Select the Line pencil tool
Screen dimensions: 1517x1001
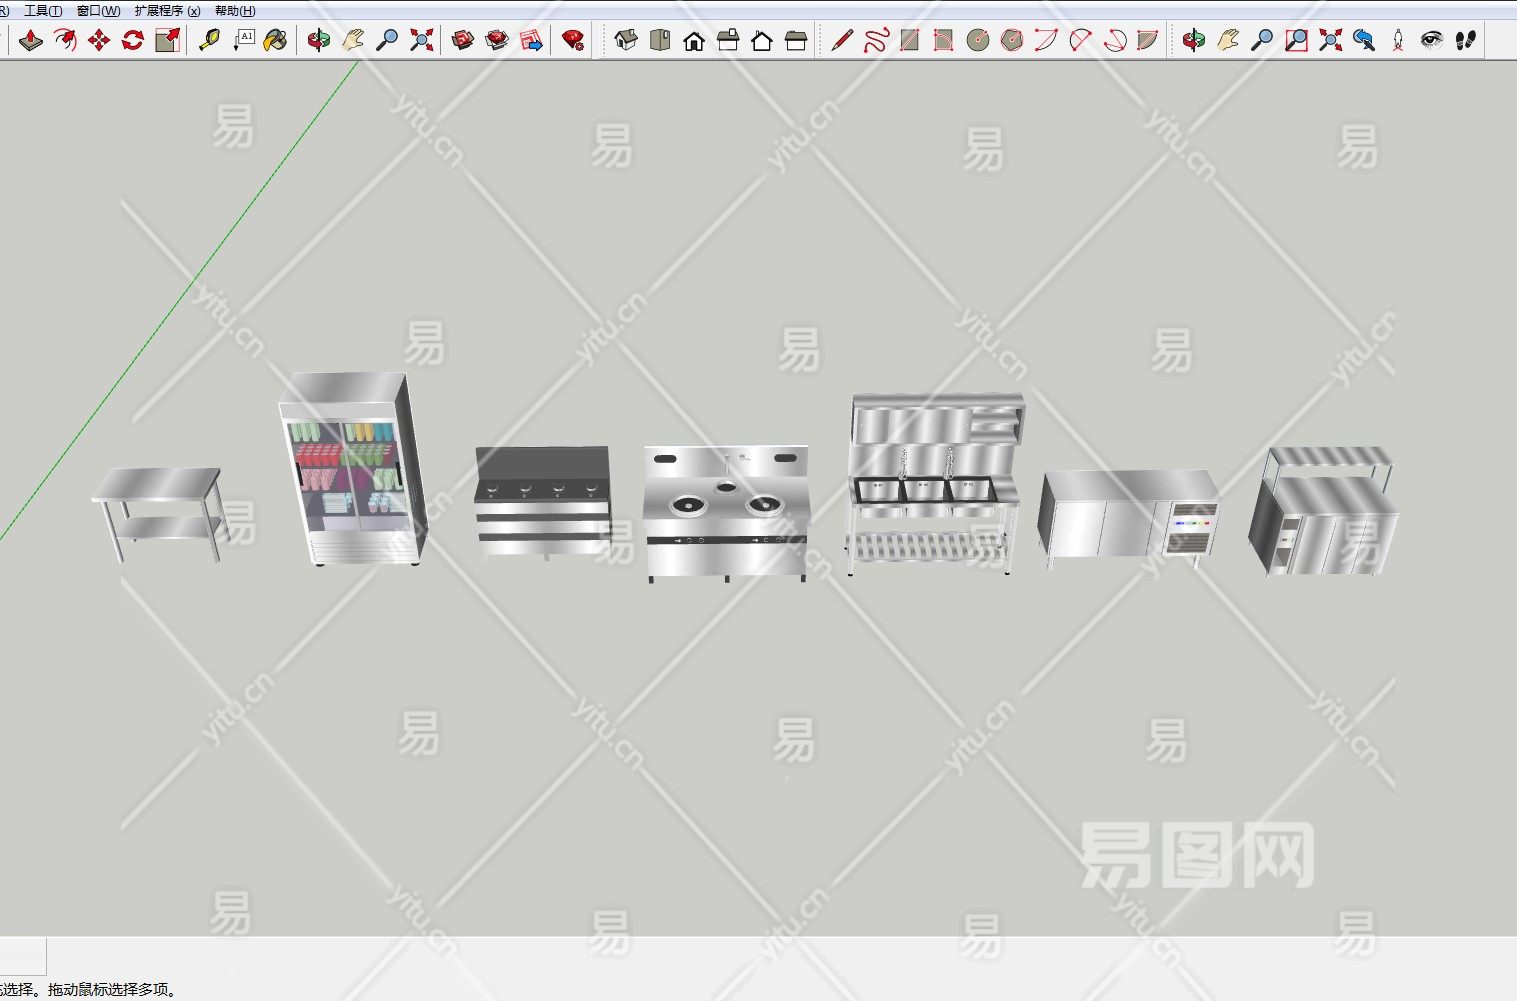coord(842,40)
